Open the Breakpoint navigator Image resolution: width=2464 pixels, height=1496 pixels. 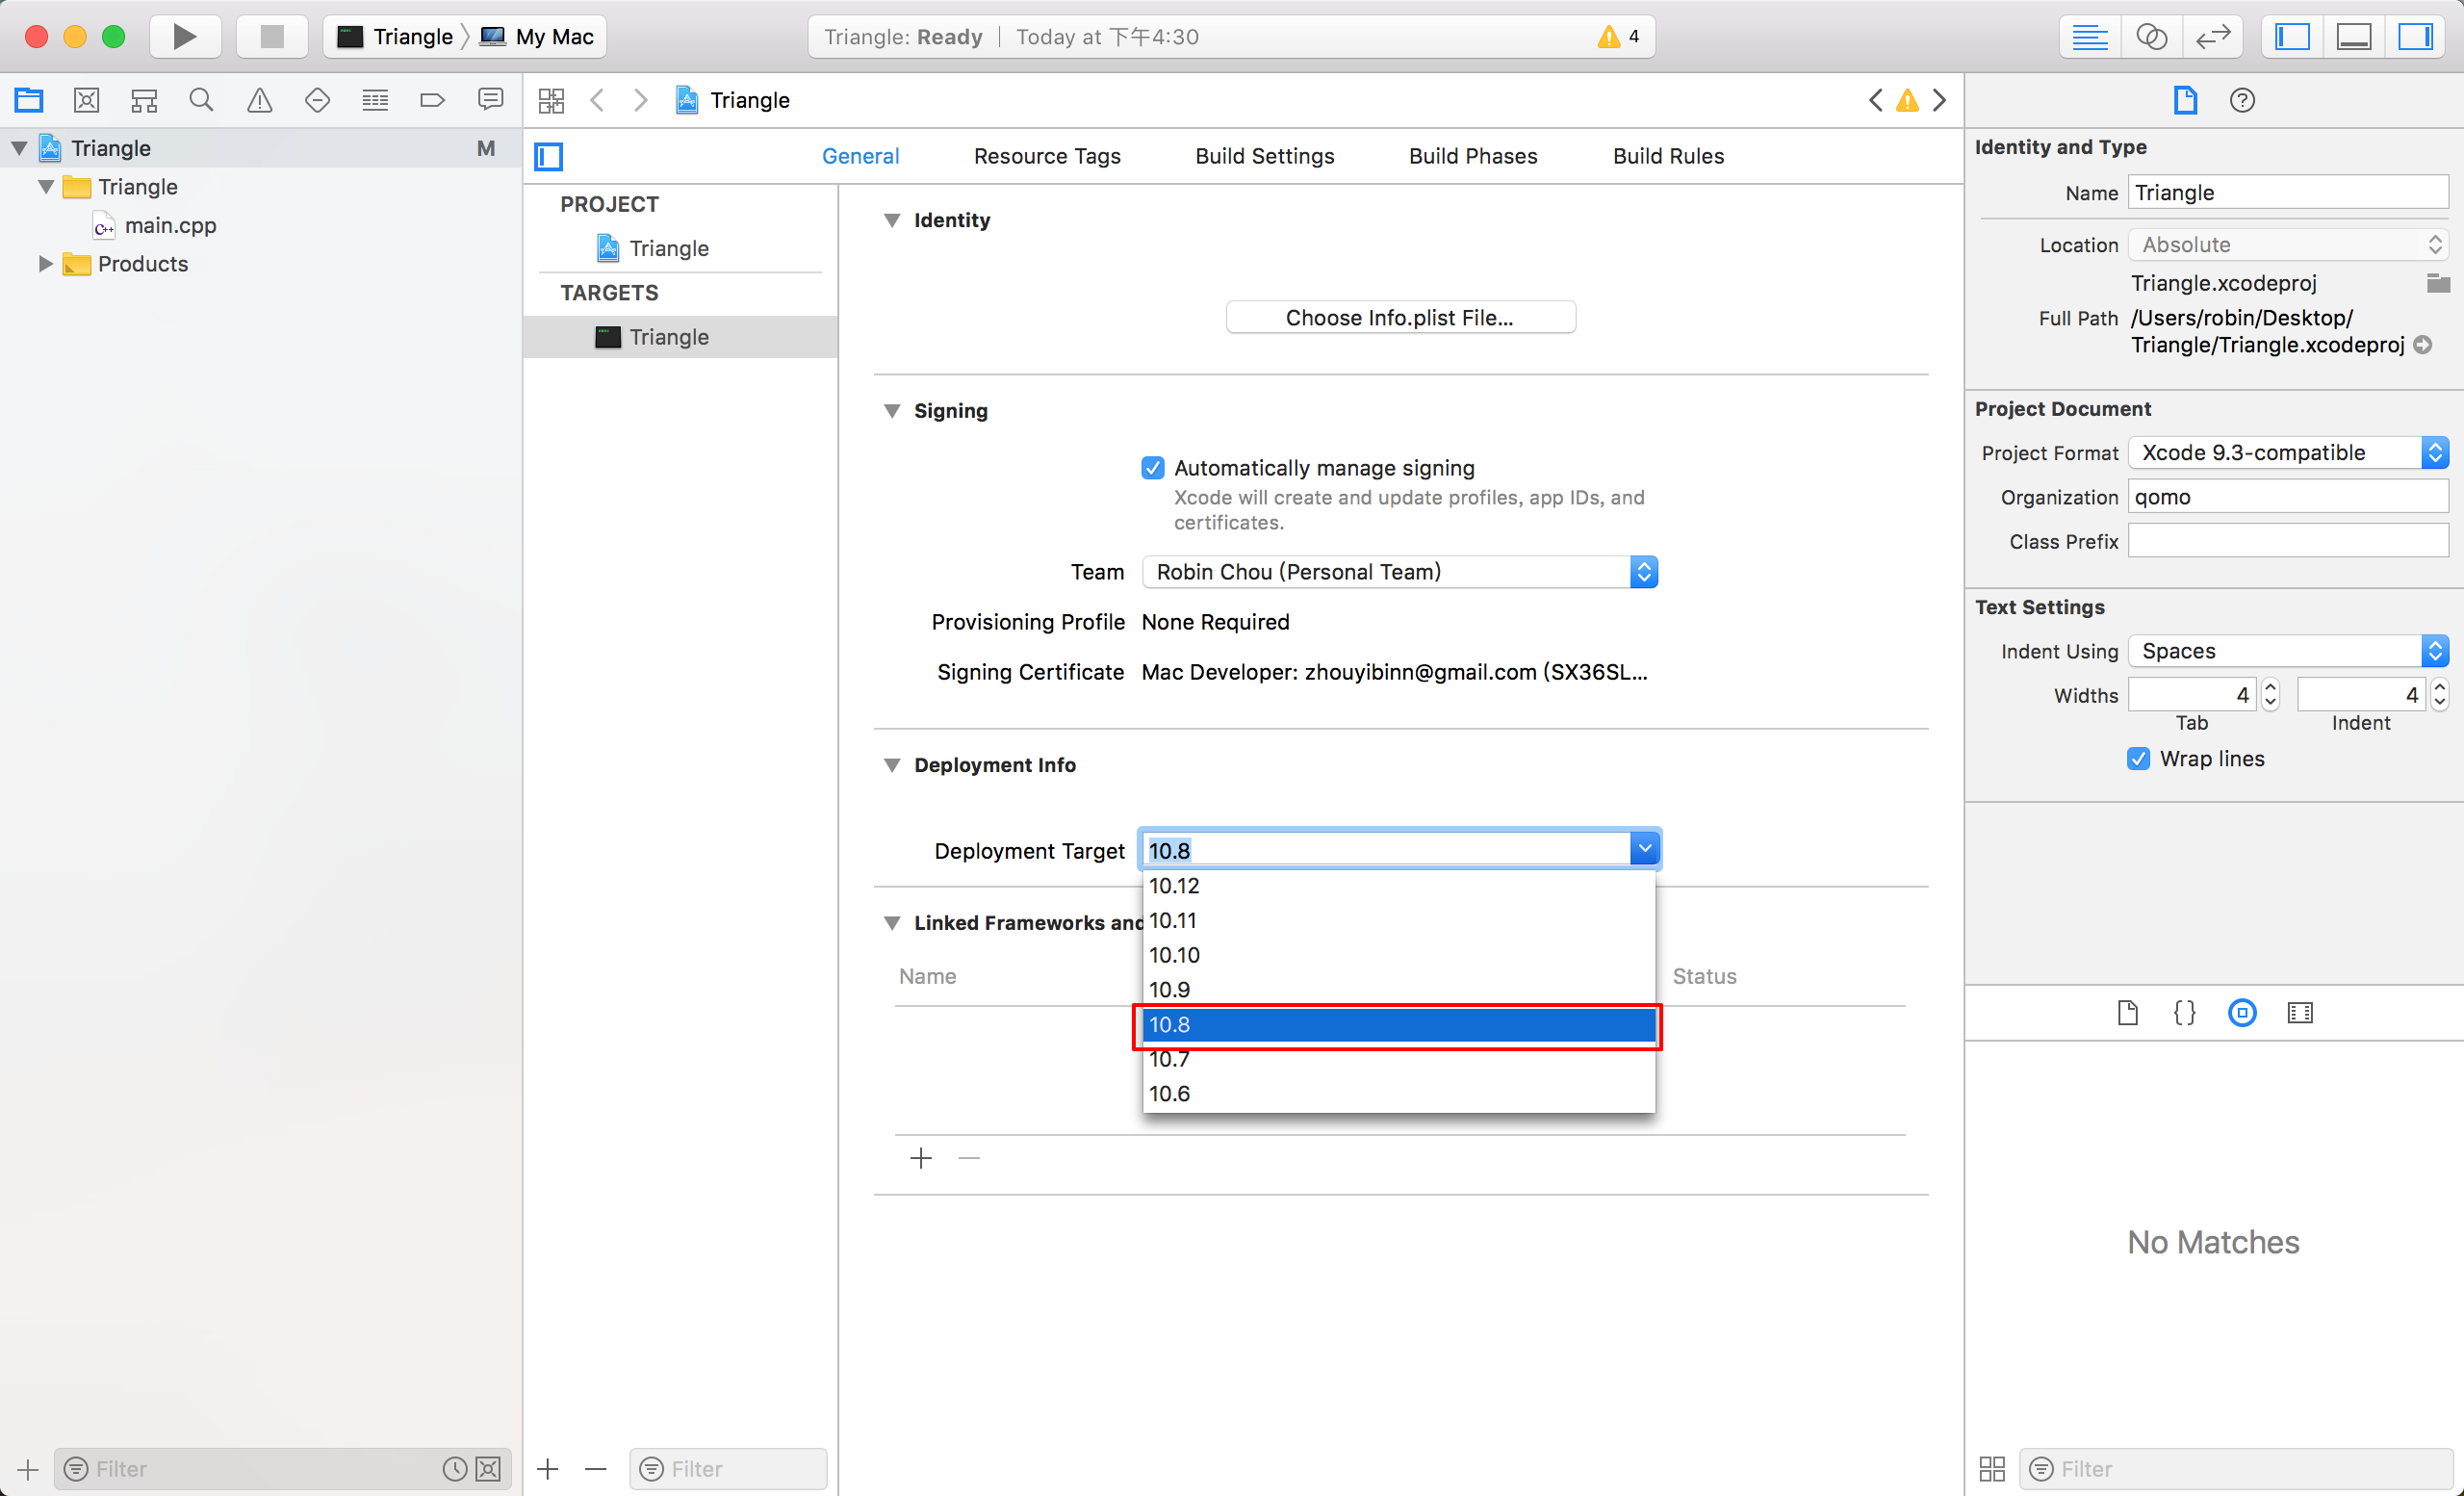tap(432, 100)
